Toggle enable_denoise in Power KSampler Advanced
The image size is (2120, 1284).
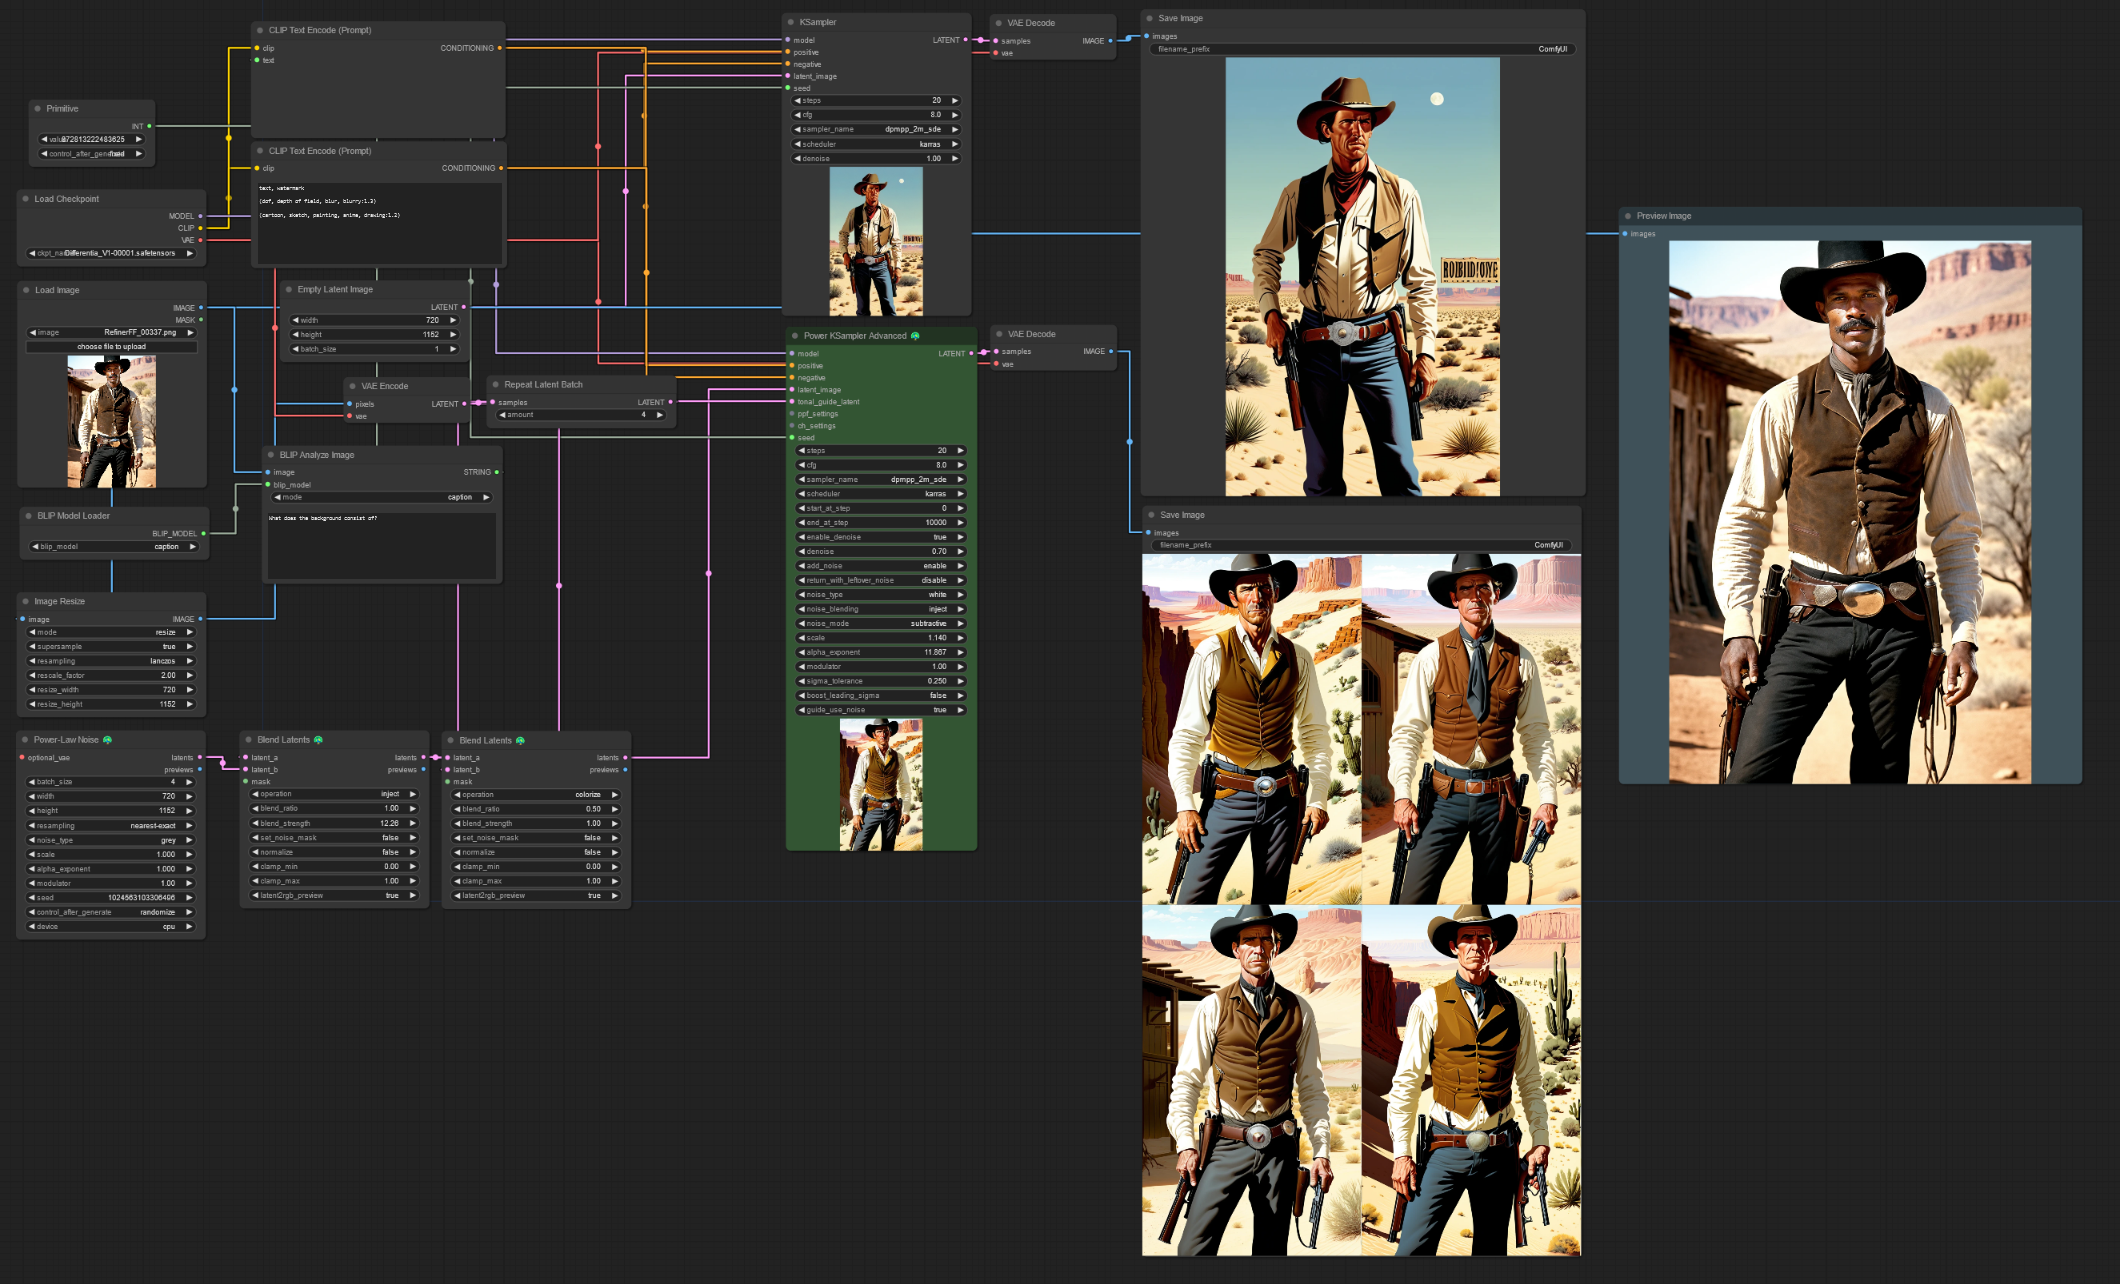tap(880, 537)
